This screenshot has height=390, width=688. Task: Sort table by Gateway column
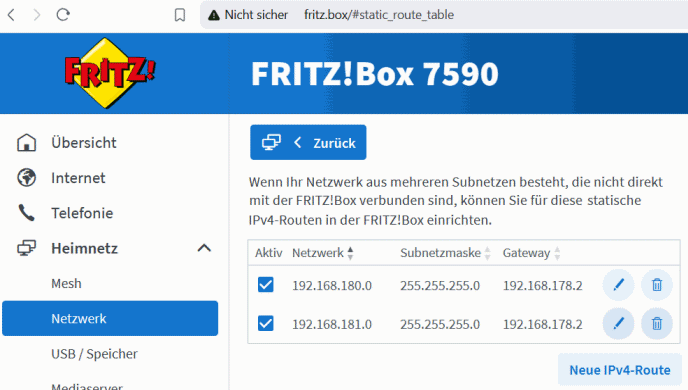pyautogui.click(x=531, y=253)
